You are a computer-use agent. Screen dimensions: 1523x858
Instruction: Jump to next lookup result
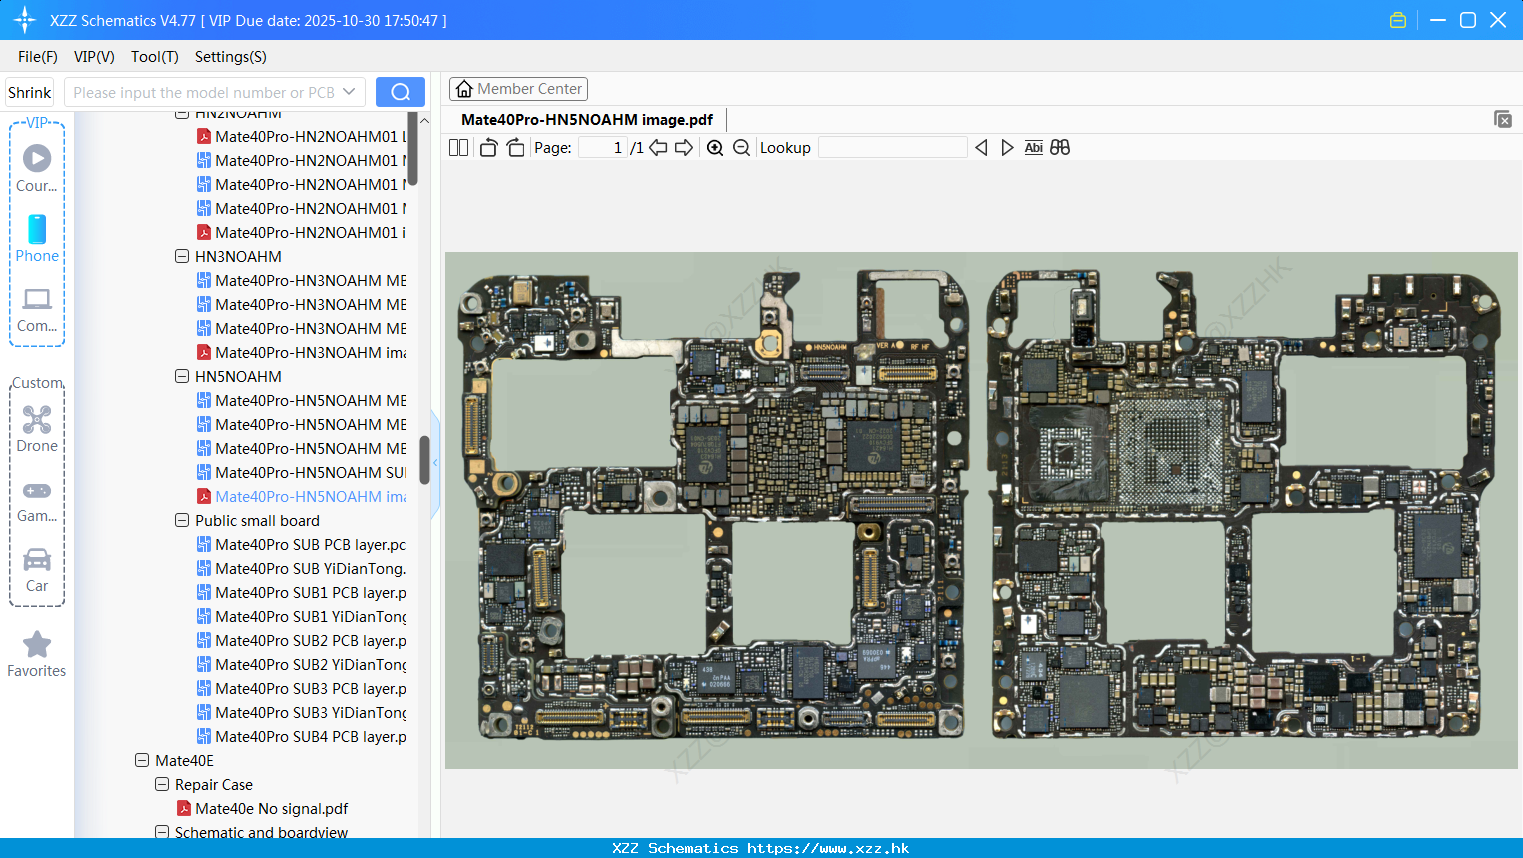[1007, 148]
